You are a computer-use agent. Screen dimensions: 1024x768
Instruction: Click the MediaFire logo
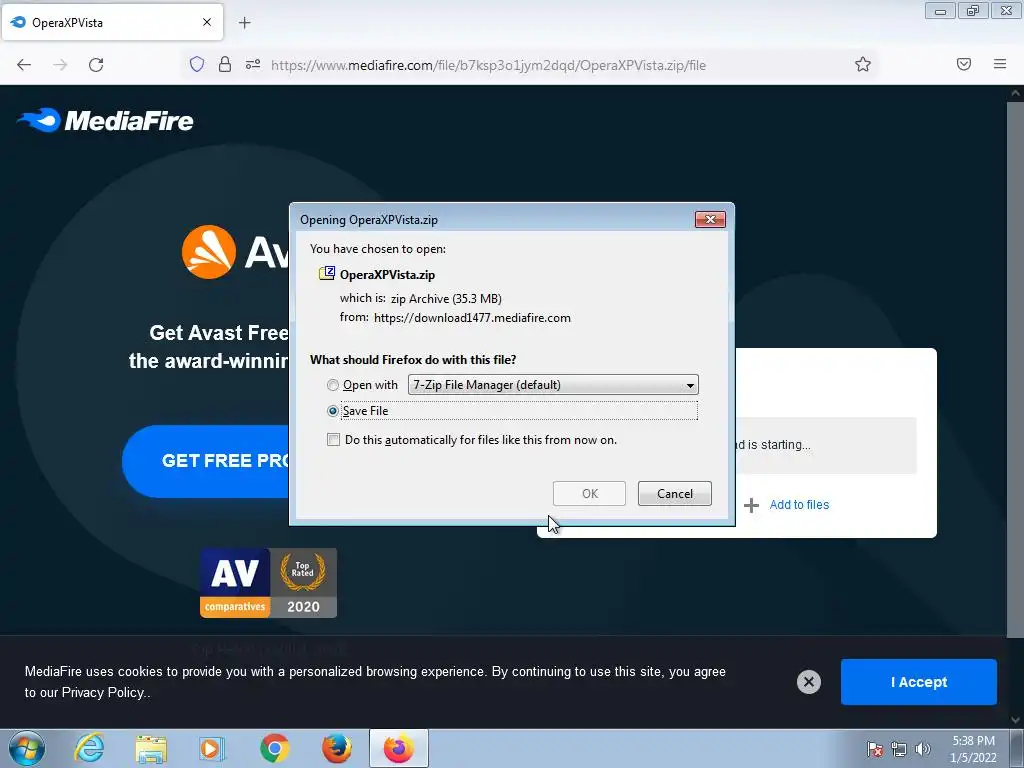105,120
